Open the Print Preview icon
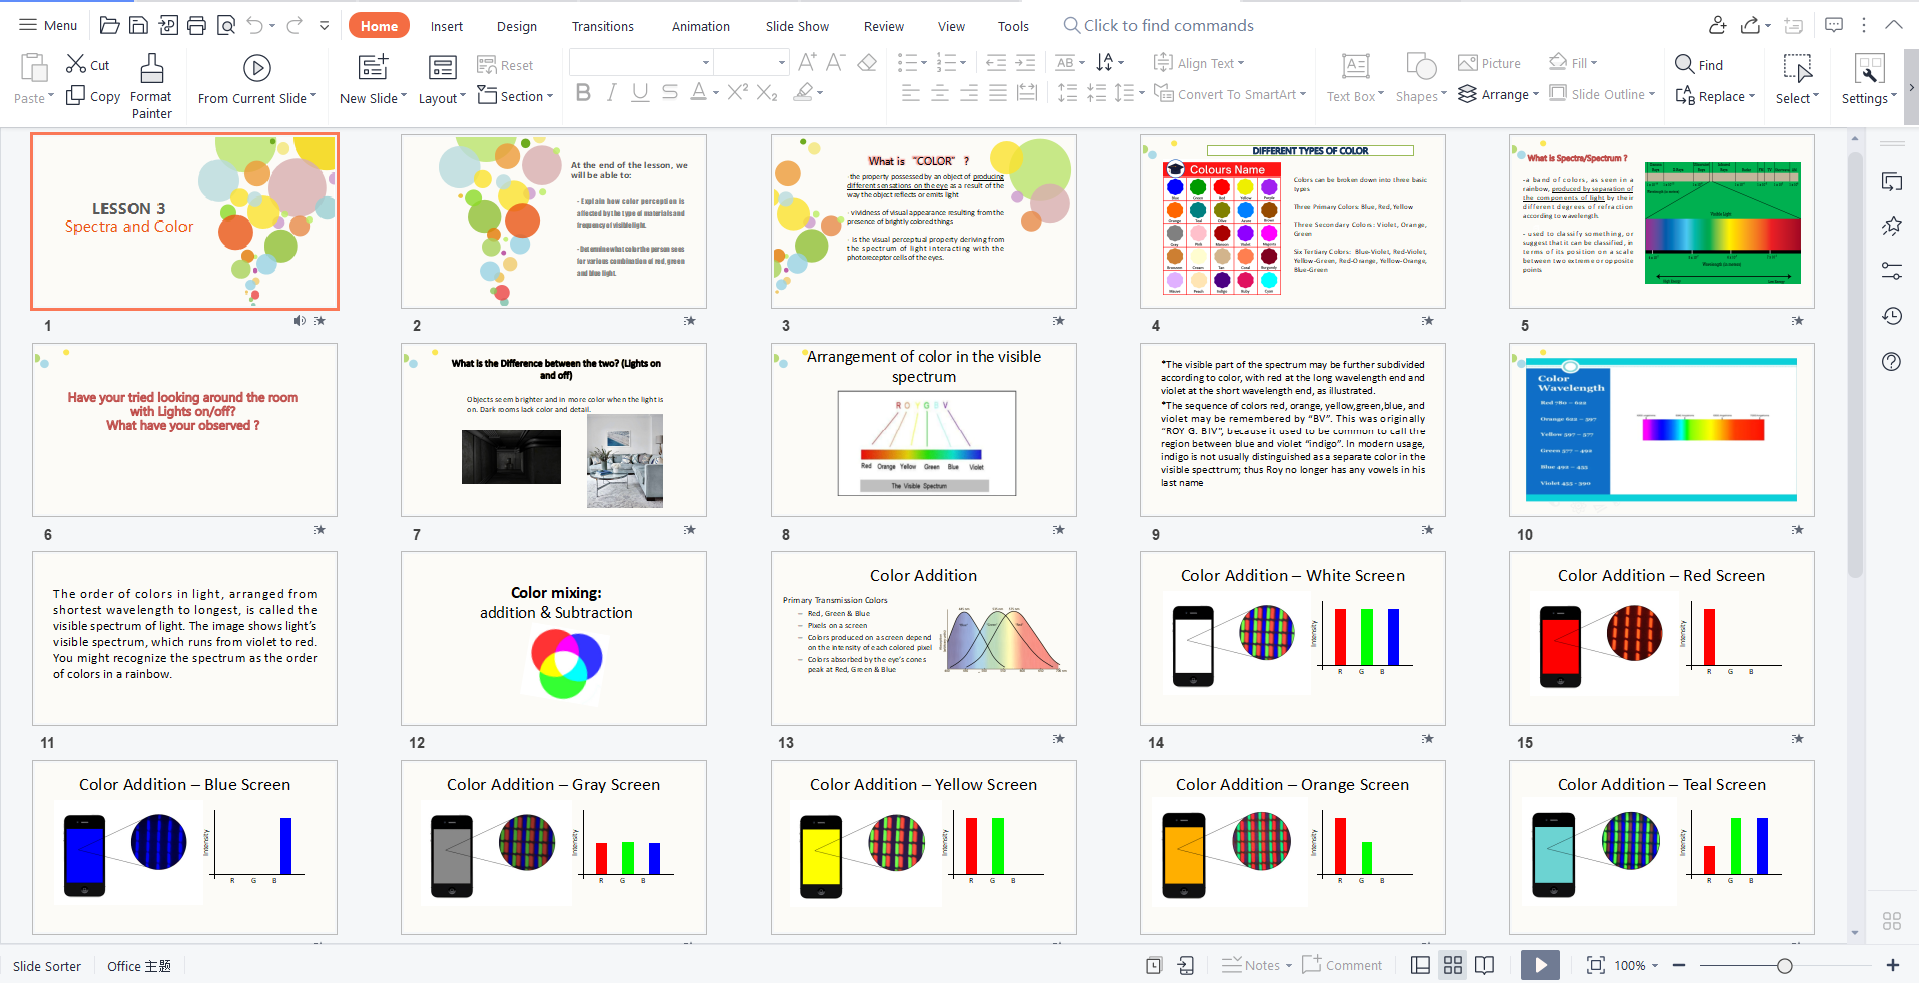 pyautogui.click(x=226, y=26)
